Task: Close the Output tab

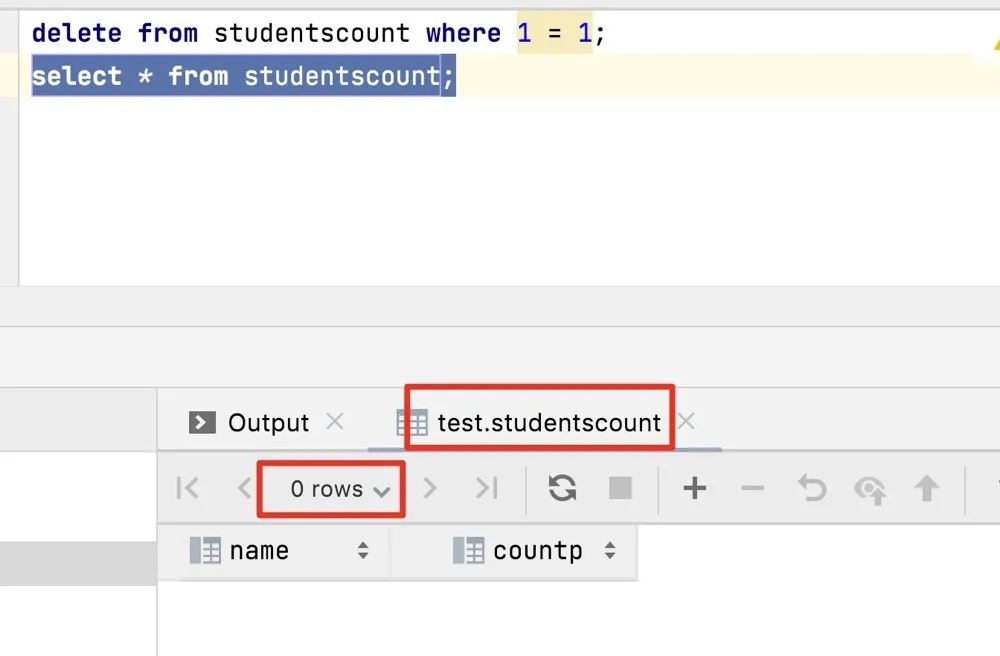Action: (334, 422)
